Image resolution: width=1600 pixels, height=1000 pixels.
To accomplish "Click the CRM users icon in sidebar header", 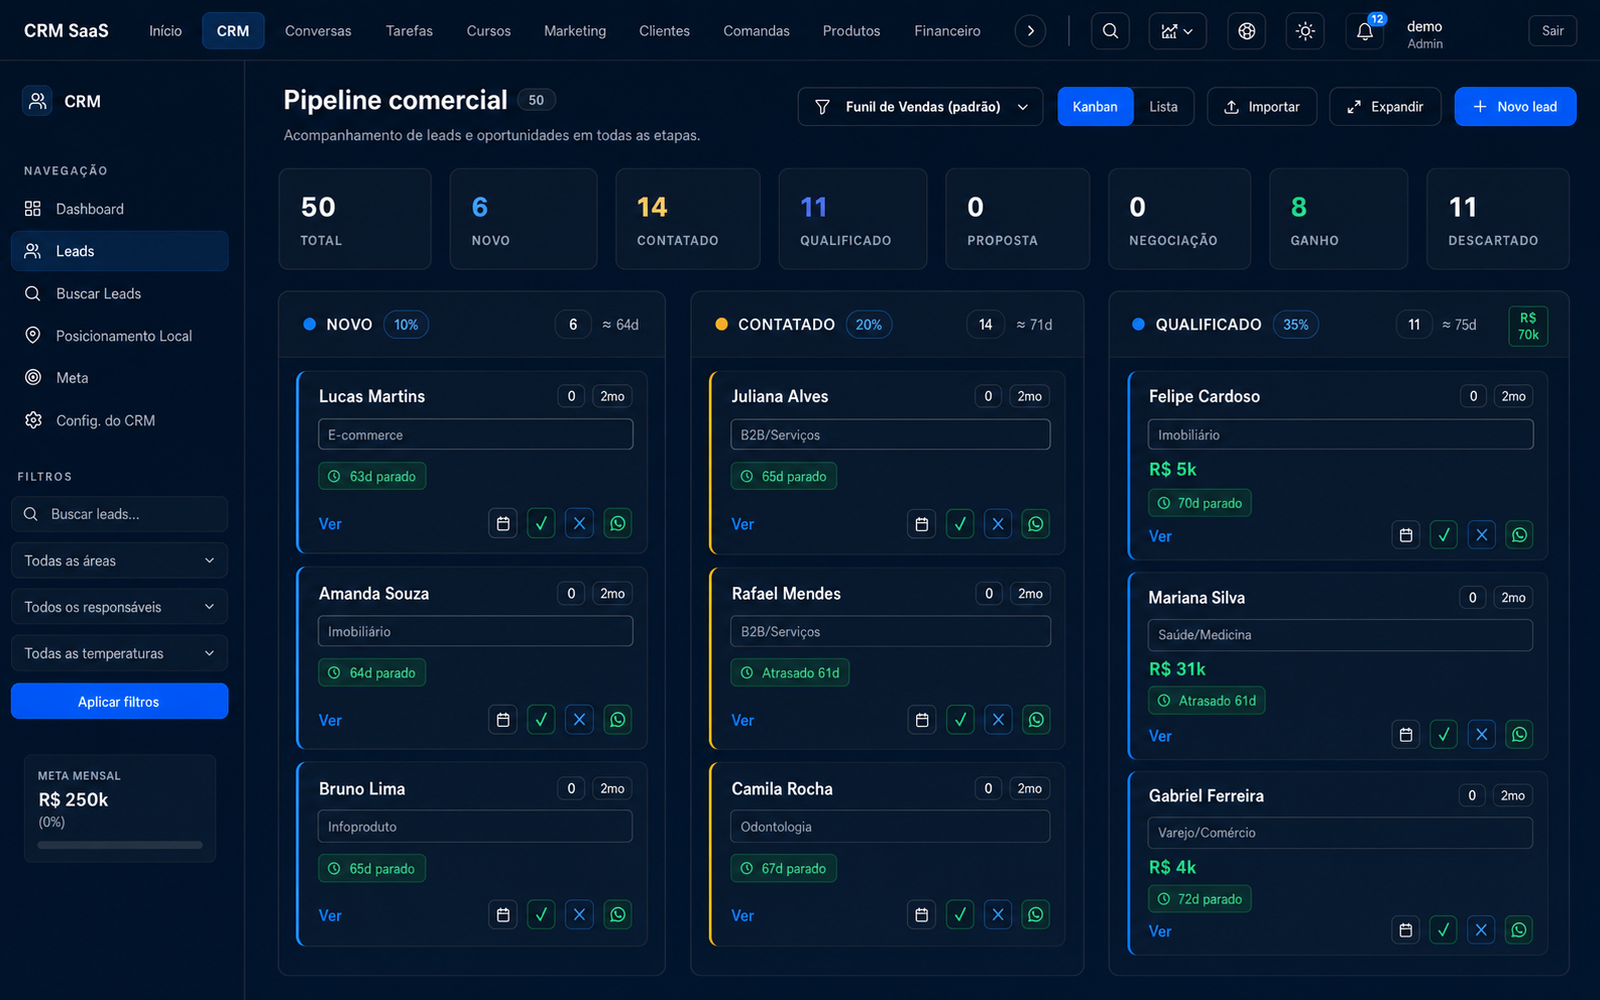I will click(38, 101).
